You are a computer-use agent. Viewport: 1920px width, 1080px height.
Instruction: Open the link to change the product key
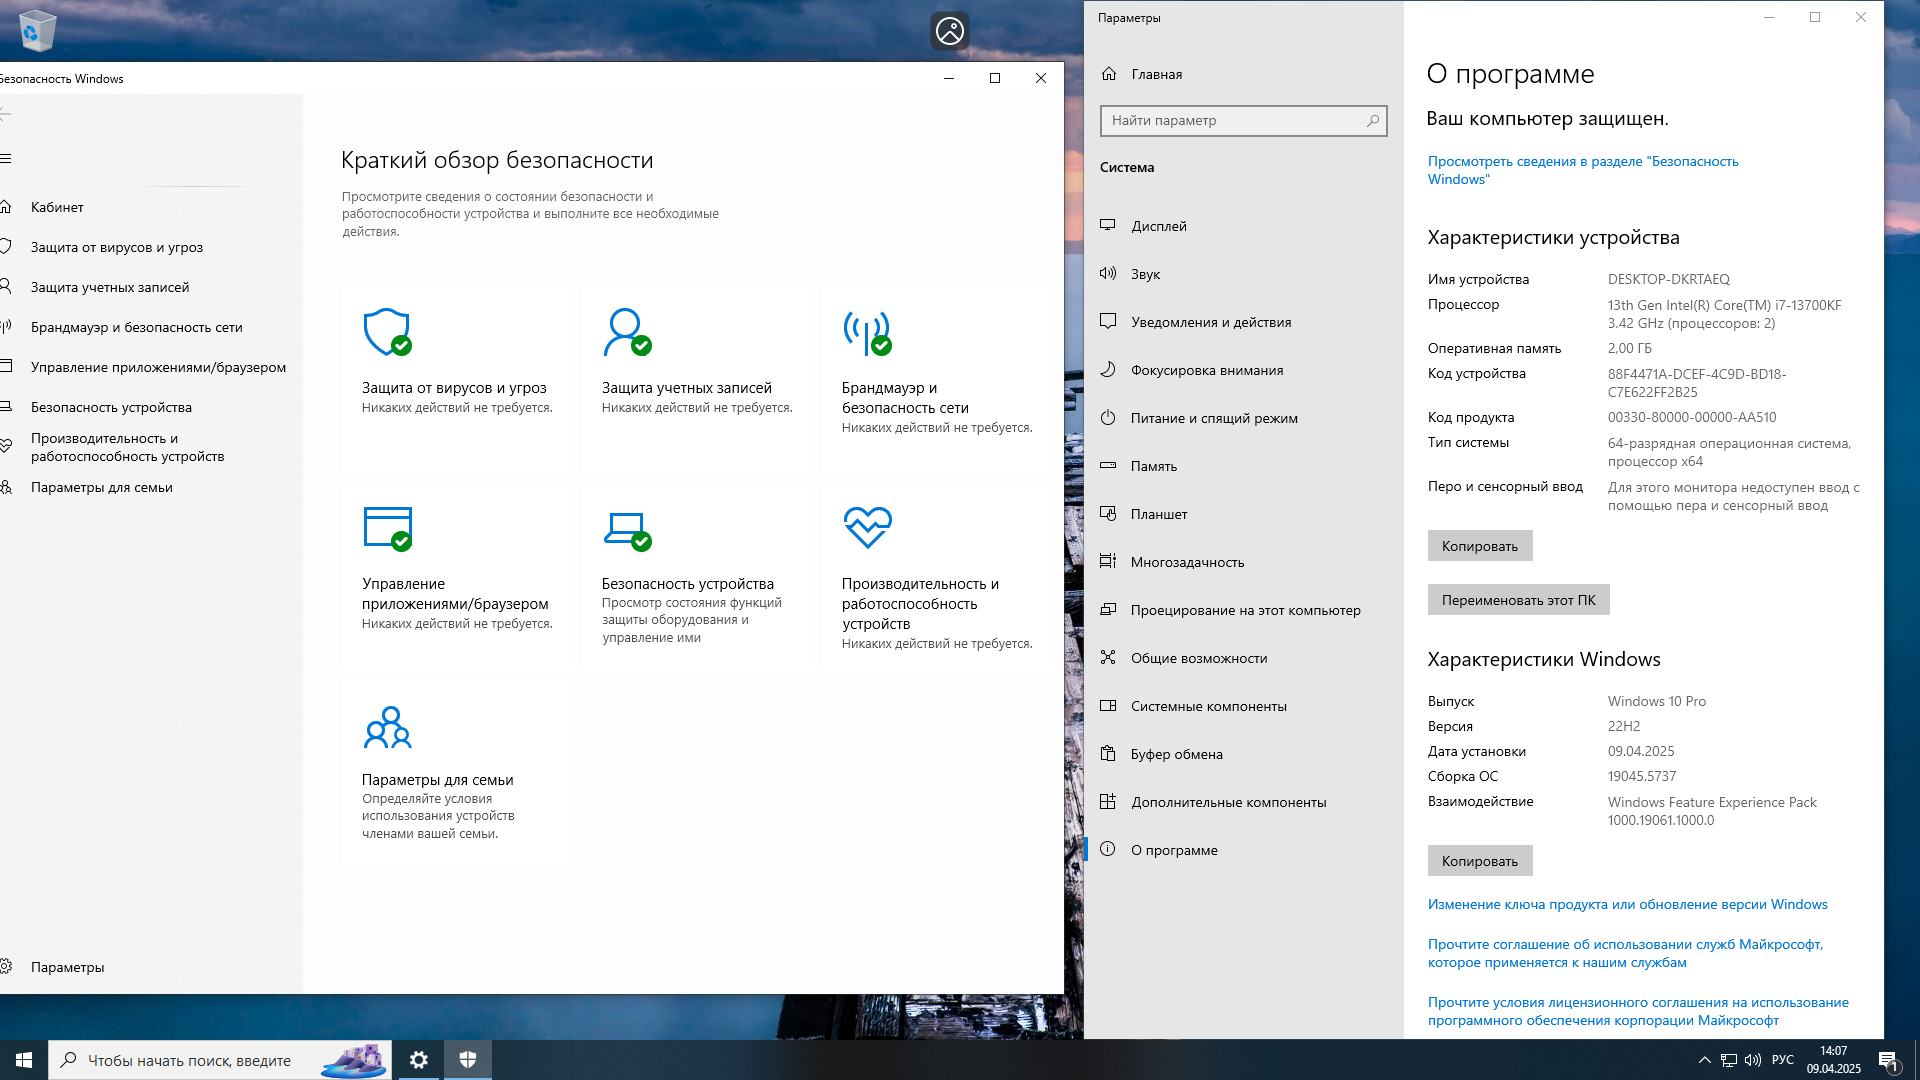point(1627,904)
